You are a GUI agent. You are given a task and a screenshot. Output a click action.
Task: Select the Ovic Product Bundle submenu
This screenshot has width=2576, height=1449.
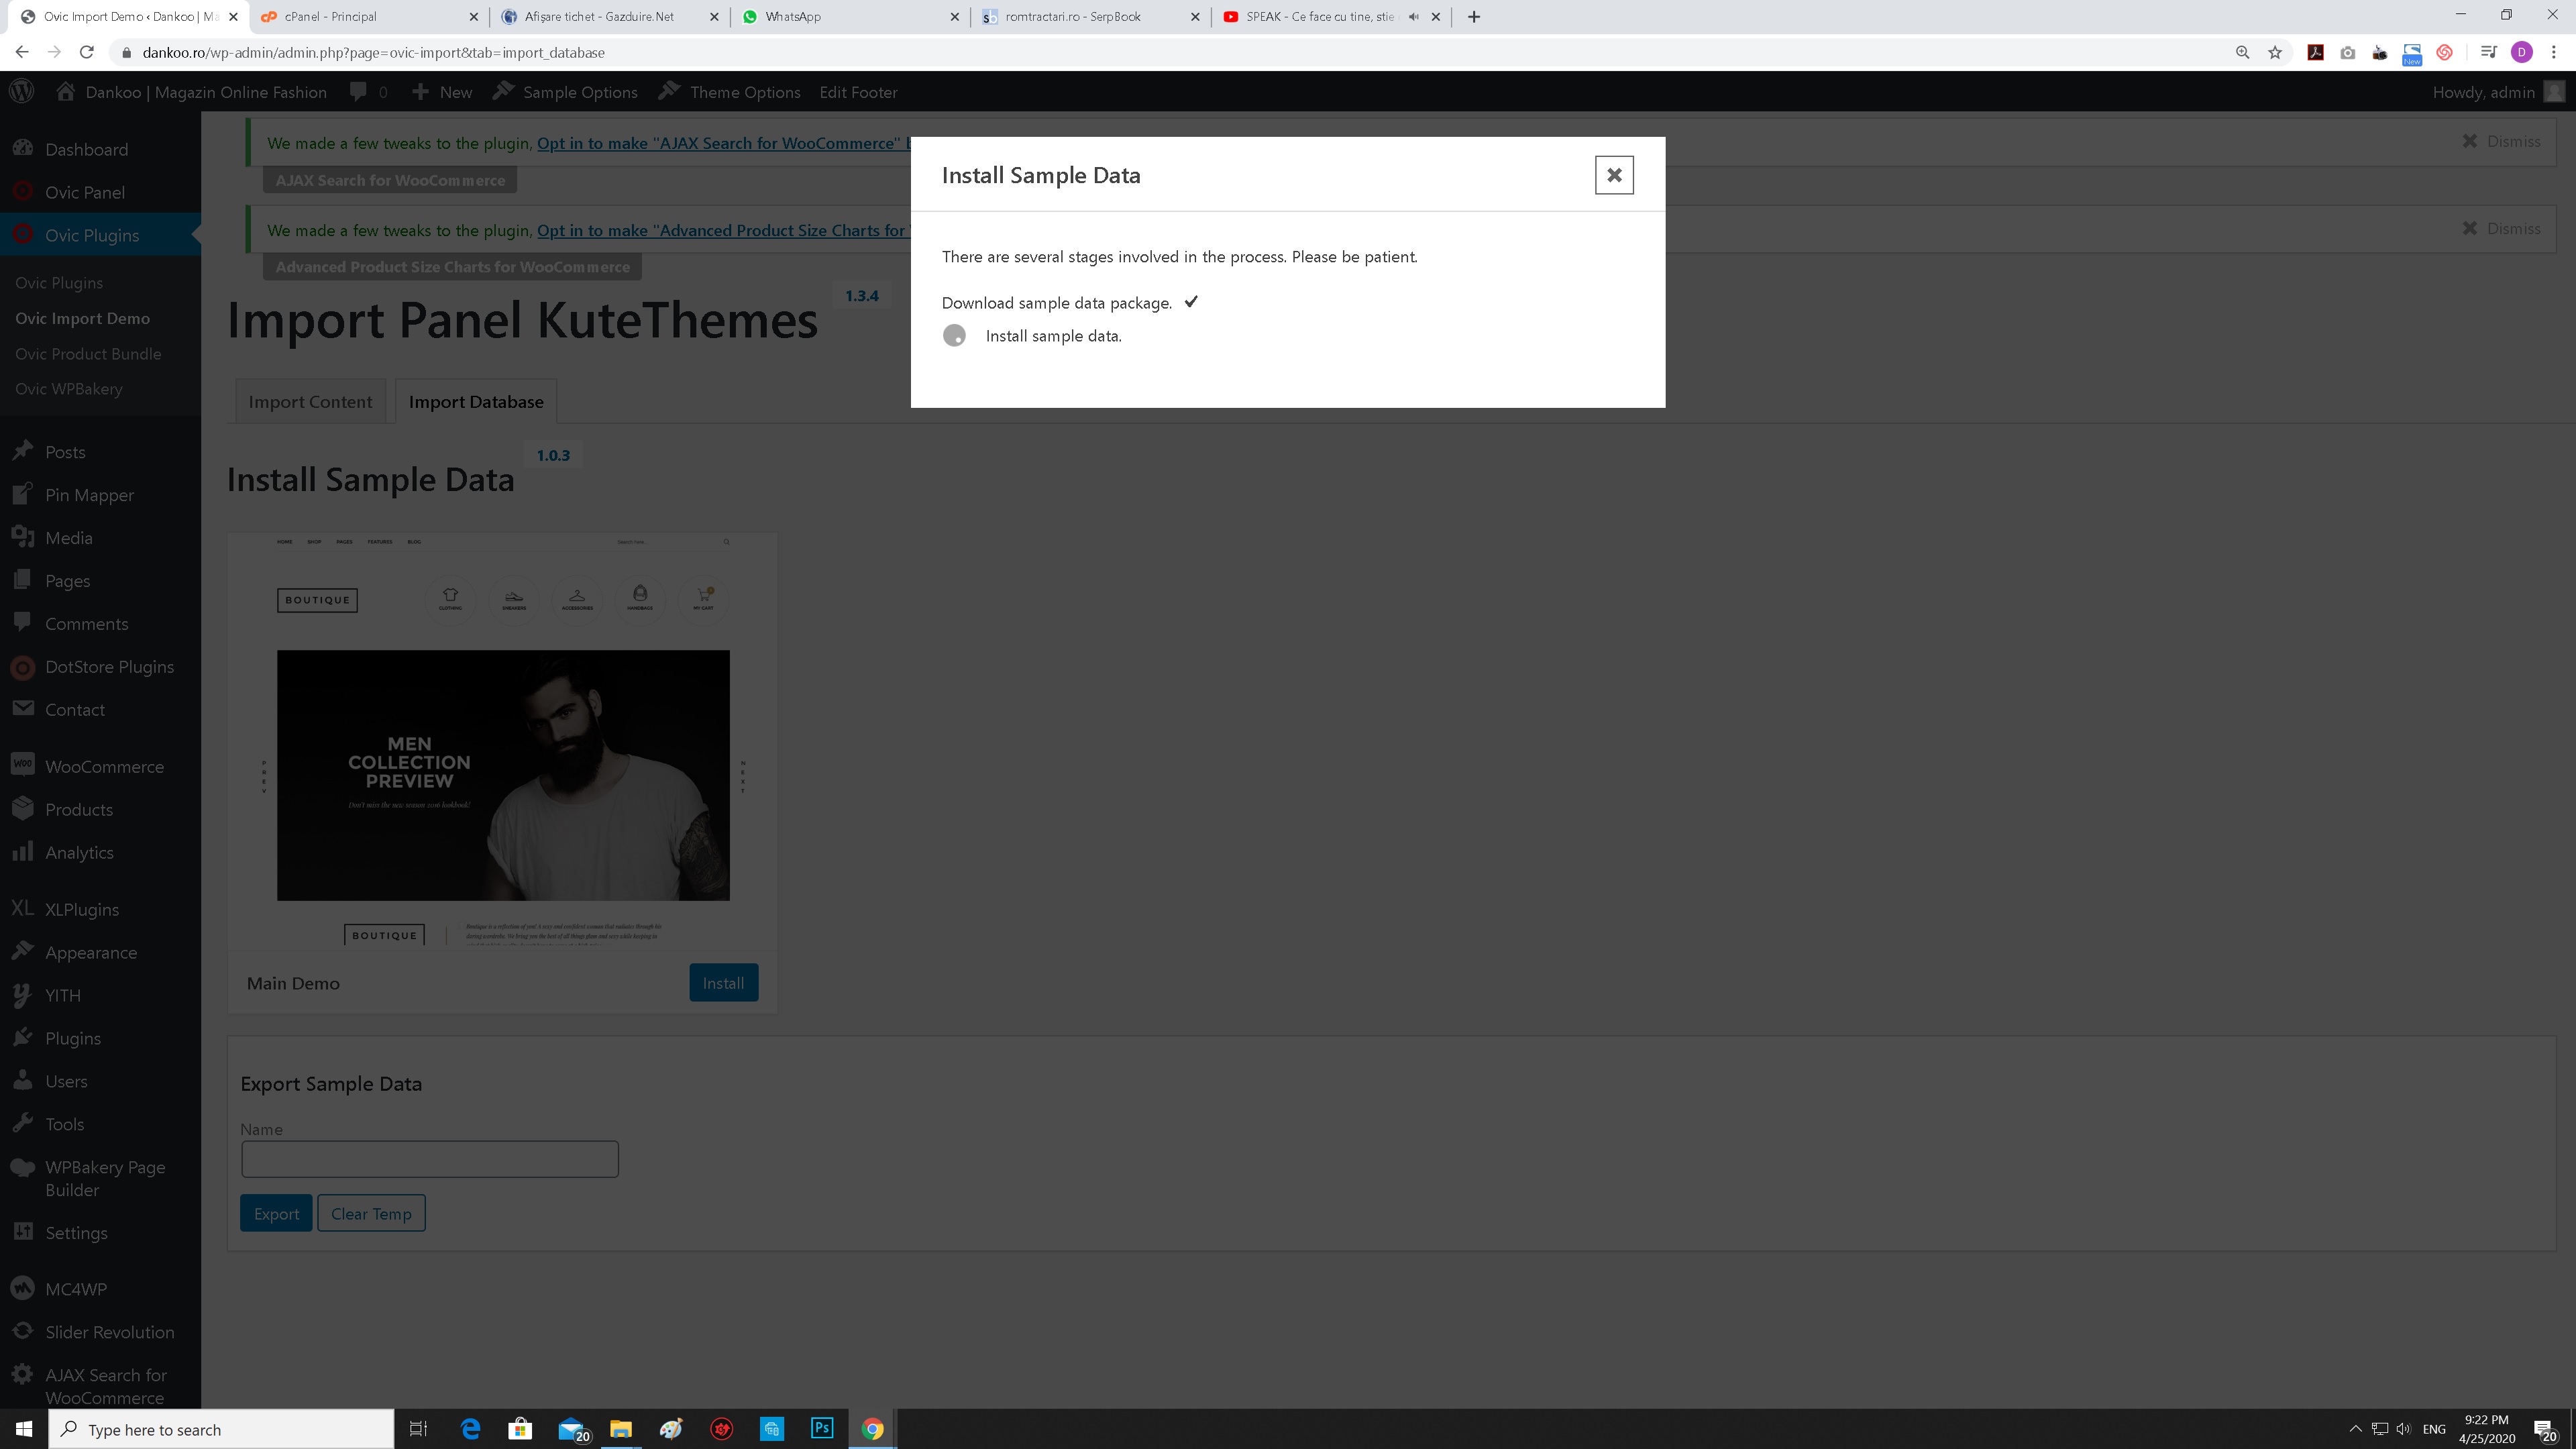tap(88, 354)
